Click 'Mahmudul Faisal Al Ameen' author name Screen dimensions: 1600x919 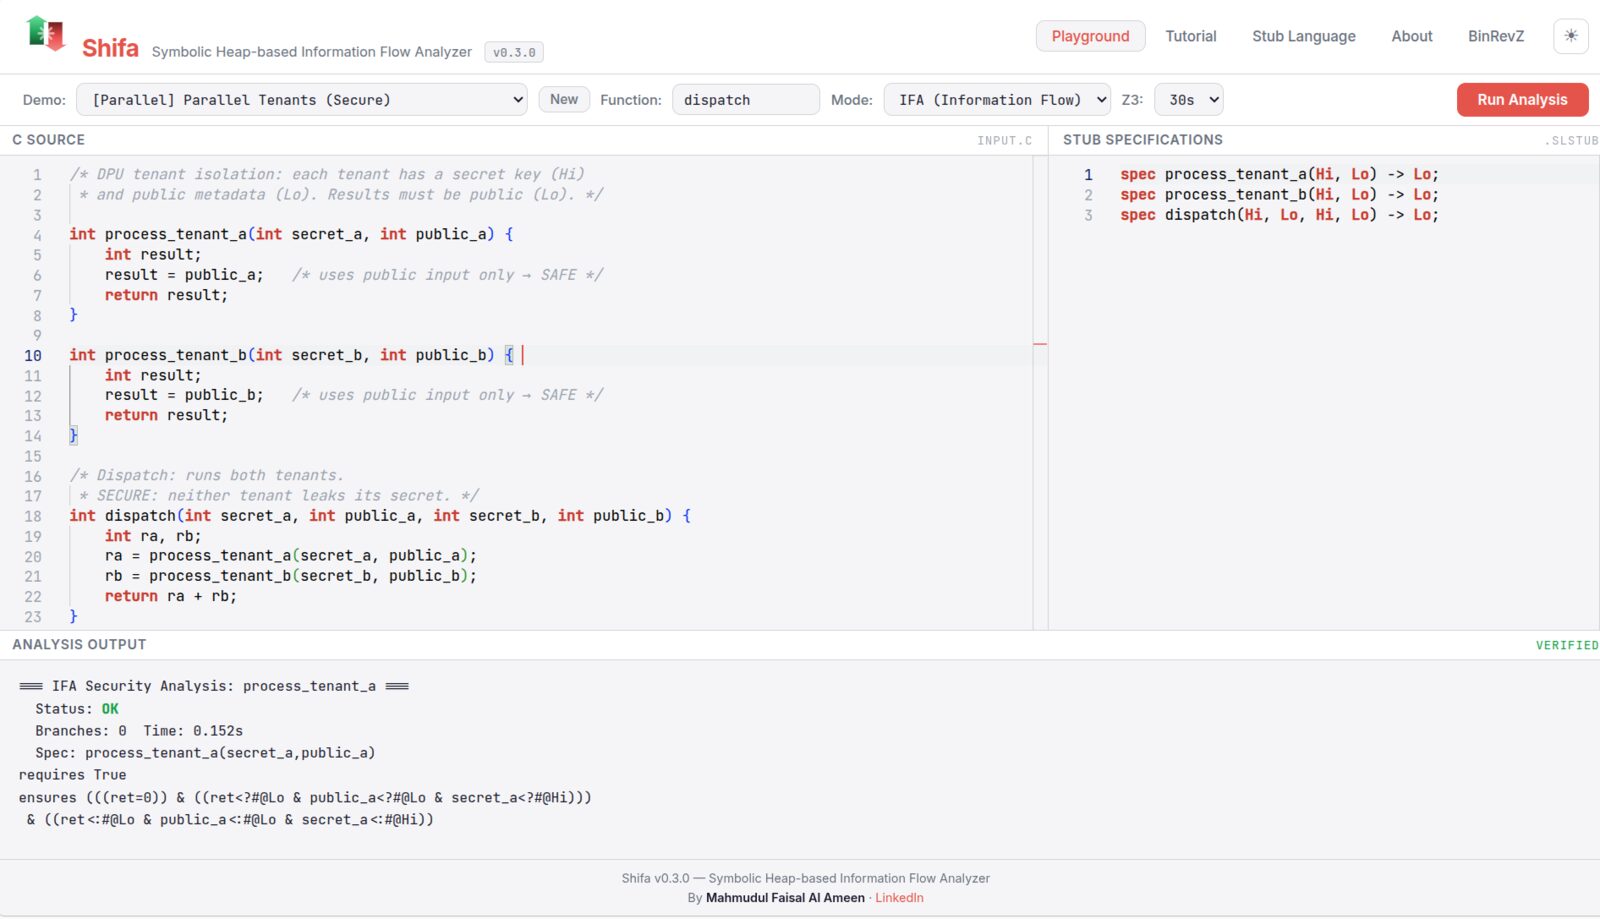785,898
